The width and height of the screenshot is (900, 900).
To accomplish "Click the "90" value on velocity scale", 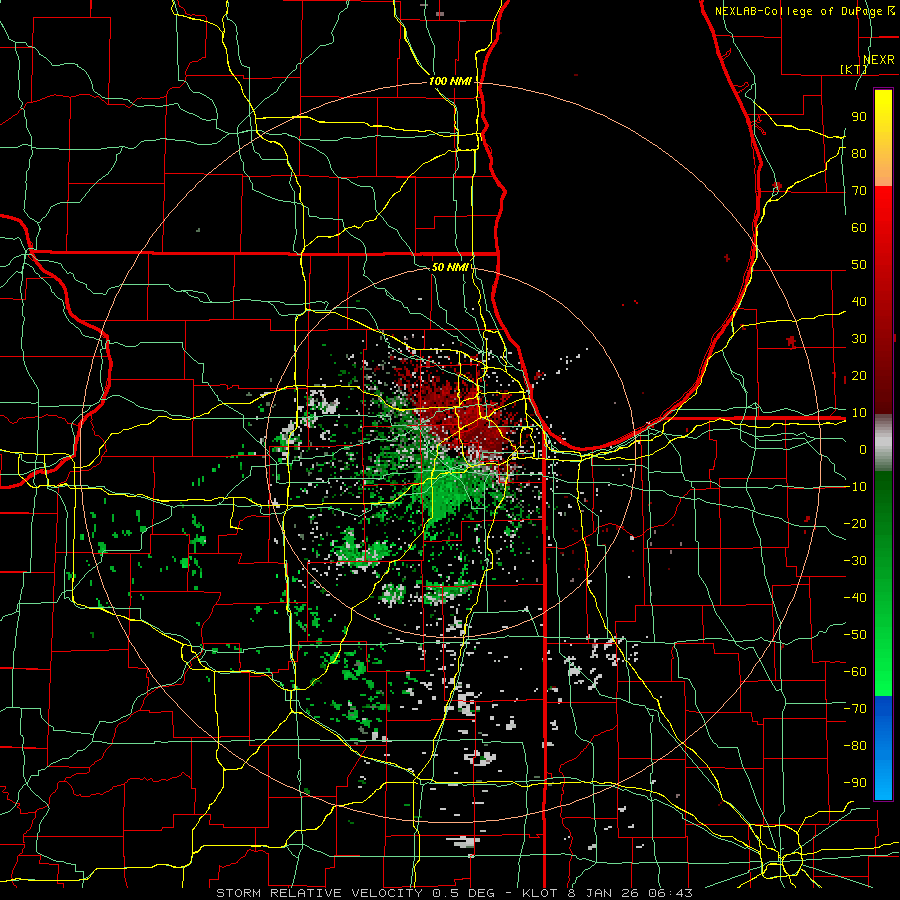I will point(859,117).
